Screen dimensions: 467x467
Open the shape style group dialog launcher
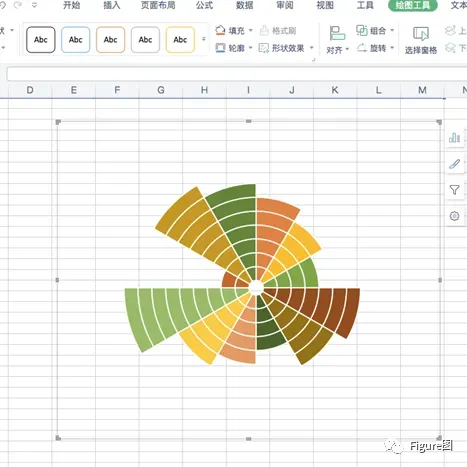click(x=313, y=60)
